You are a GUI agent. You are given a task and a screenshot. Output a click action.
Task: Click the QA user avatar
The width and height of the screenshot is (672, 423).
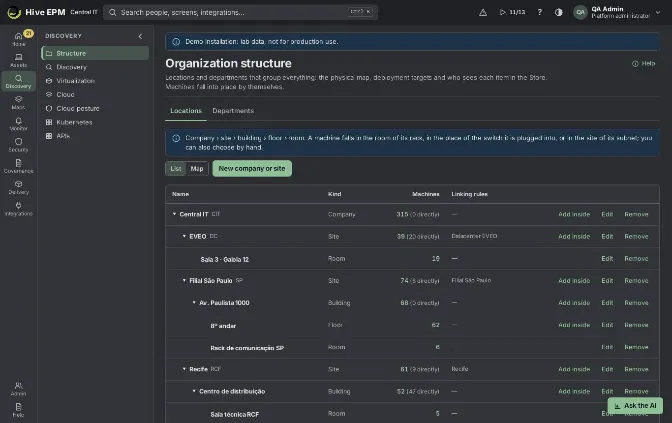[580, 12]
